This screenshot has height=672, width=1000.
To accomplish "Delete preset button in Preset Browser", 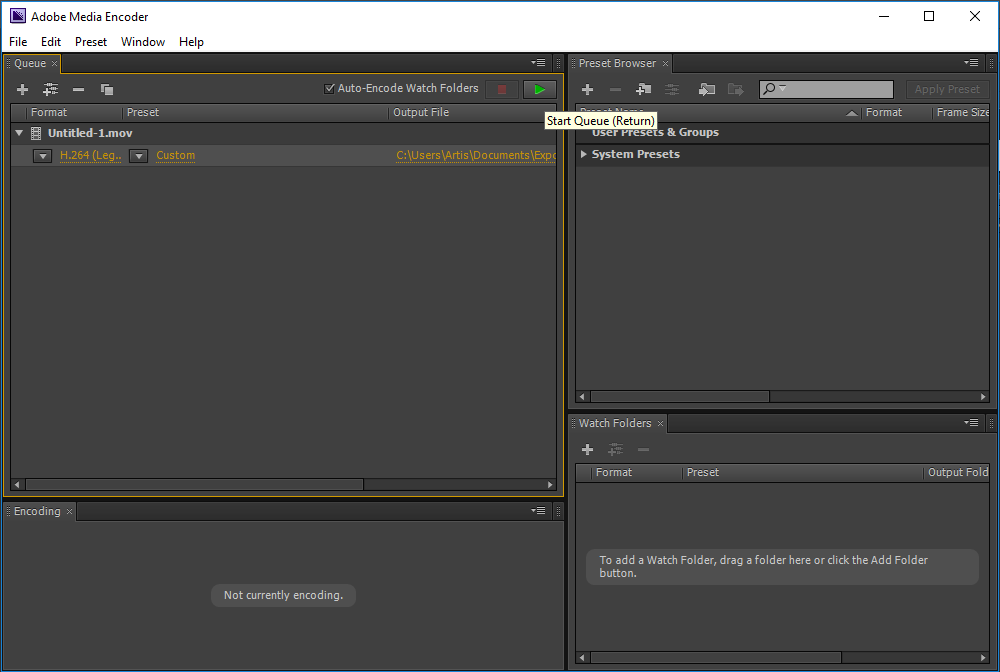I will pos(615,89).
